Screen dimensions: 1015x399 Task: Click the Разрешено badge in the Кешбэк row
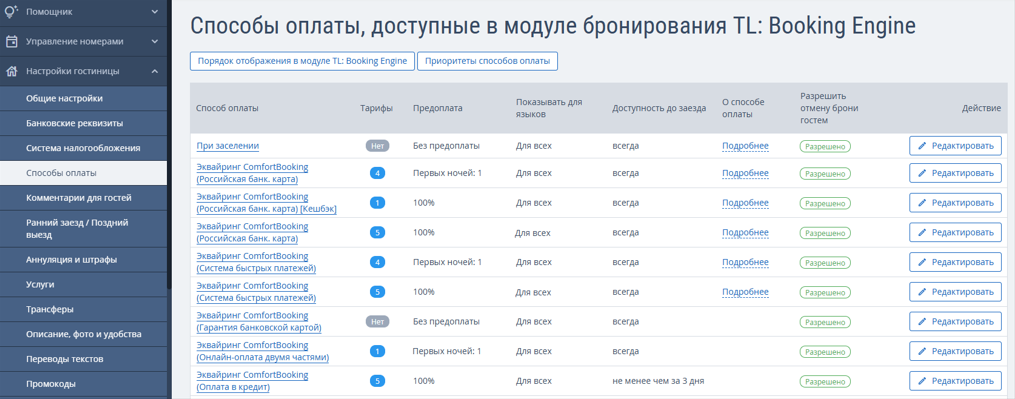coord(825,203)
